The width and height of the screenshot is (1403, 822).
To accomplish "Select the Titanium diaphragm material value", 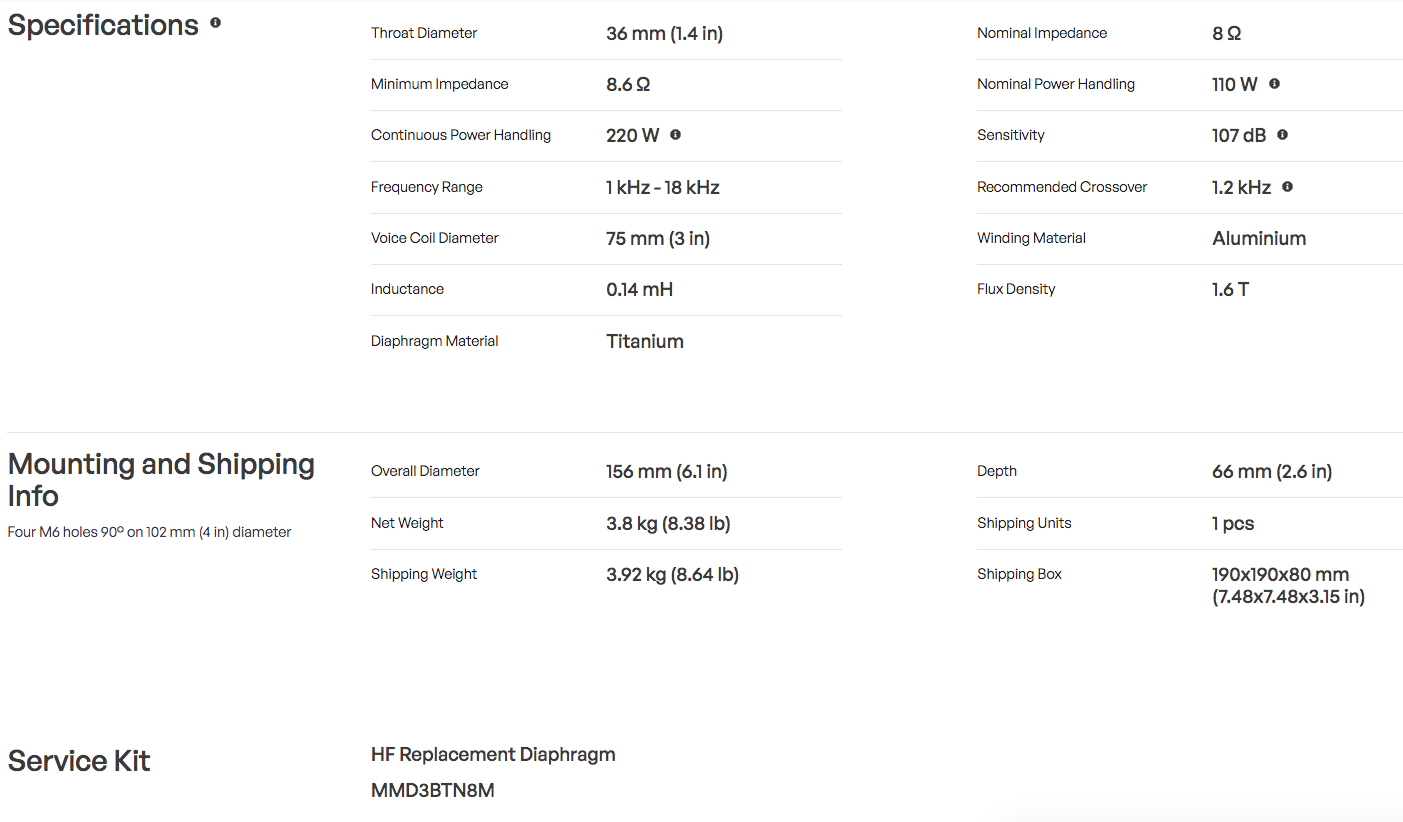I will (645, 341).
